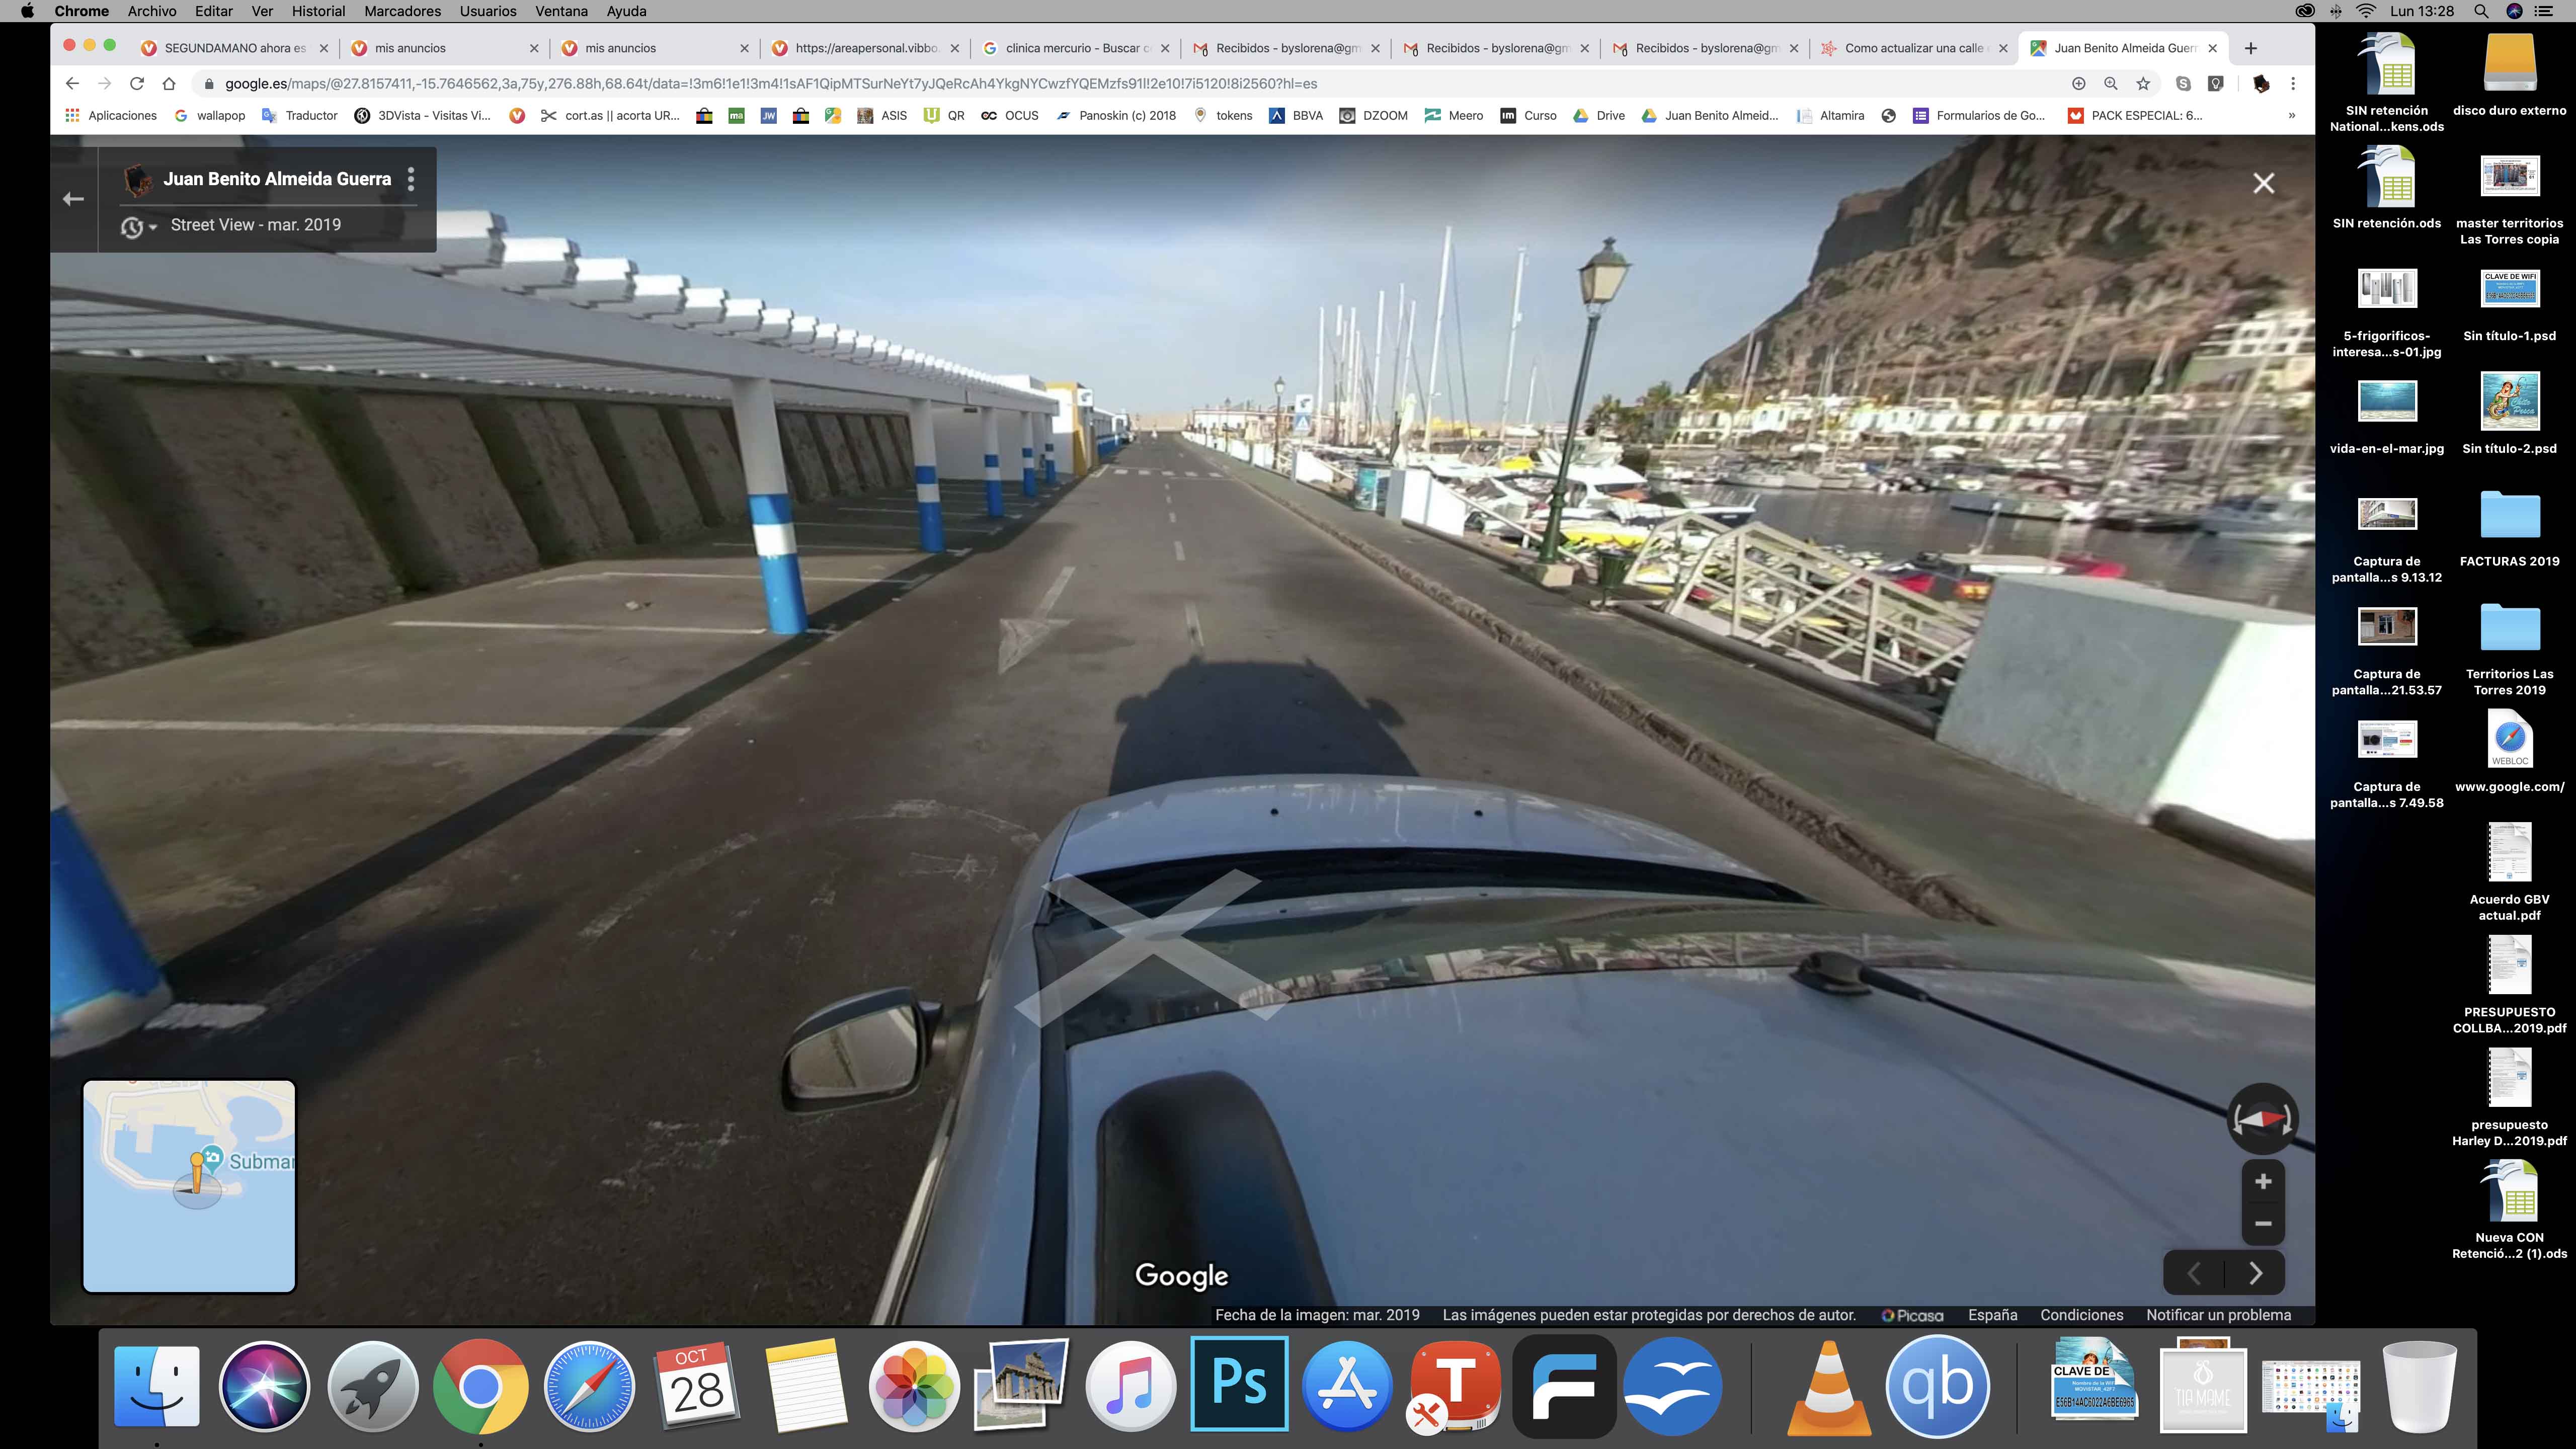Viewport: 2576px width, 1449px height.
Task: Click the minimap thumbnail showing Submarine
Action: [x=189, y=1186]
